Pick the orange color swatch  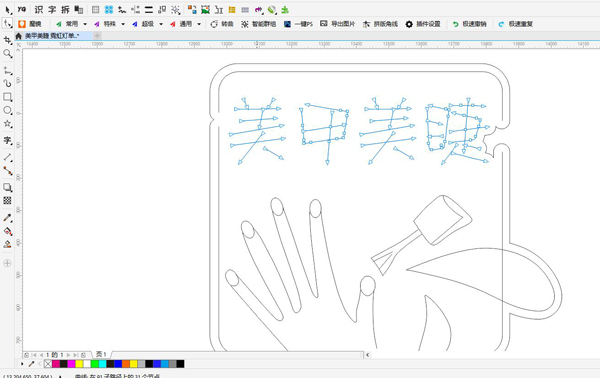[126, 364]
